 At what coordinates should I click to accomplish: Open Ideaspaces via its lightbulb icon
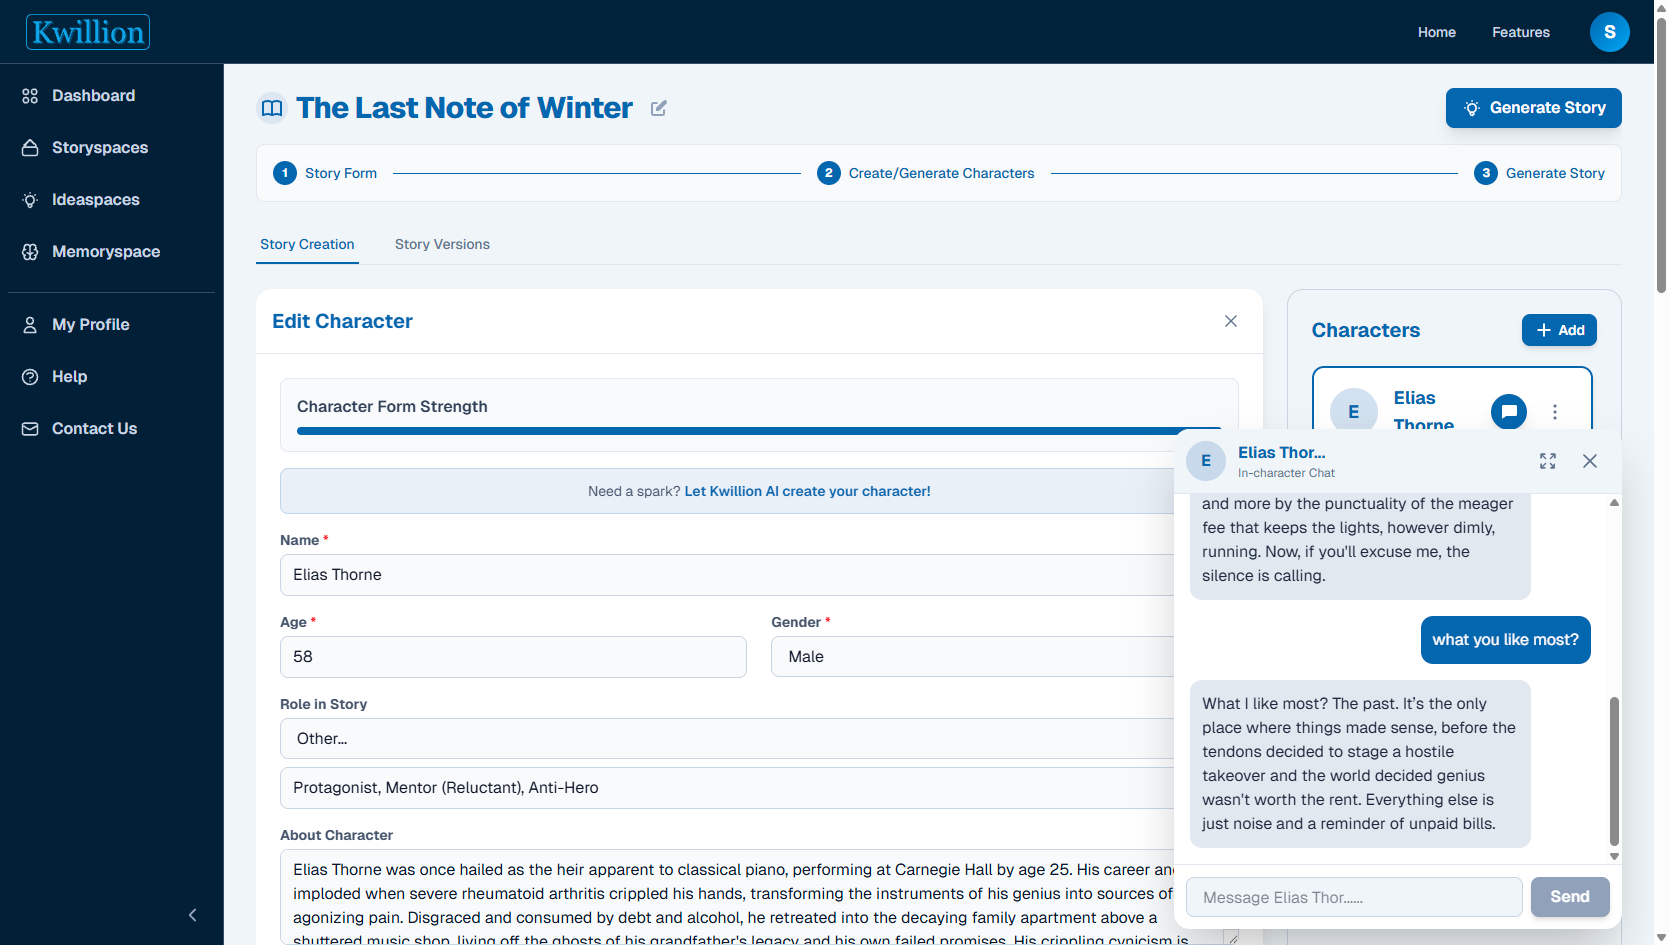[30, 199]
